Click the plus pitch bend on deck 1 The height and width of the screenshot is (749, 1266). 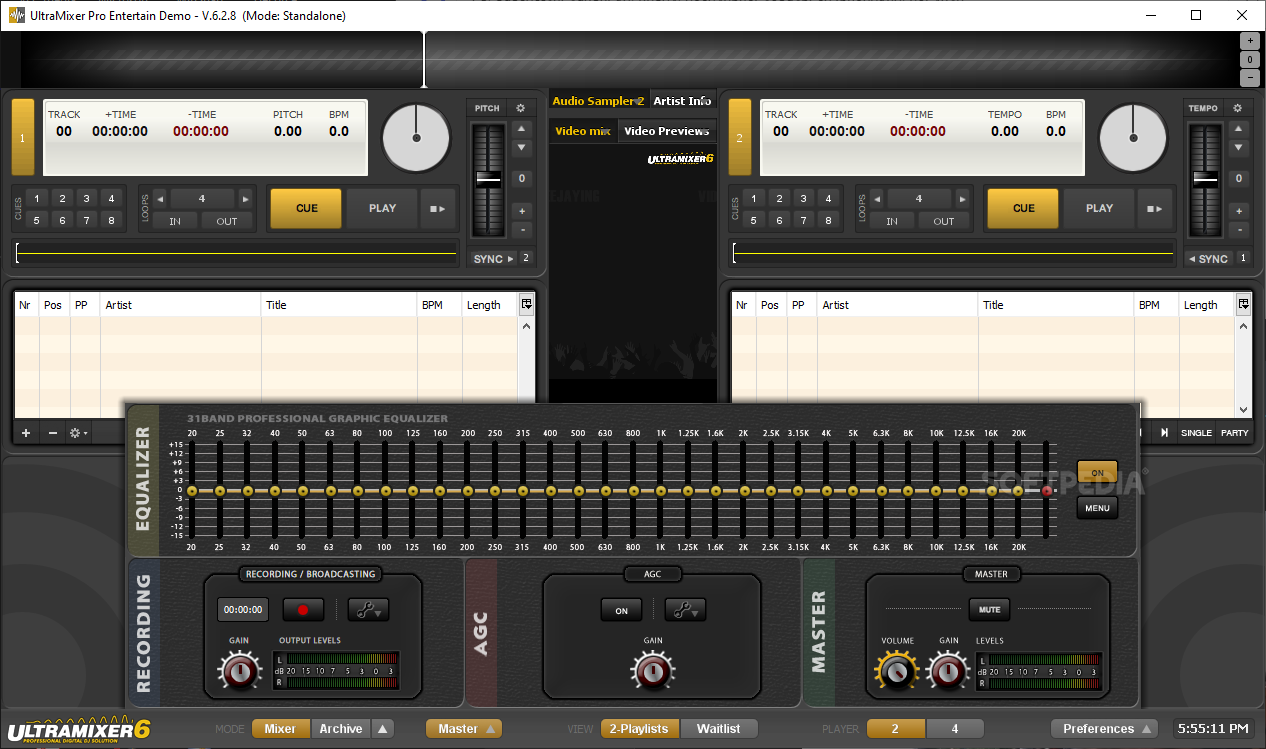click(x=521, y=211)
